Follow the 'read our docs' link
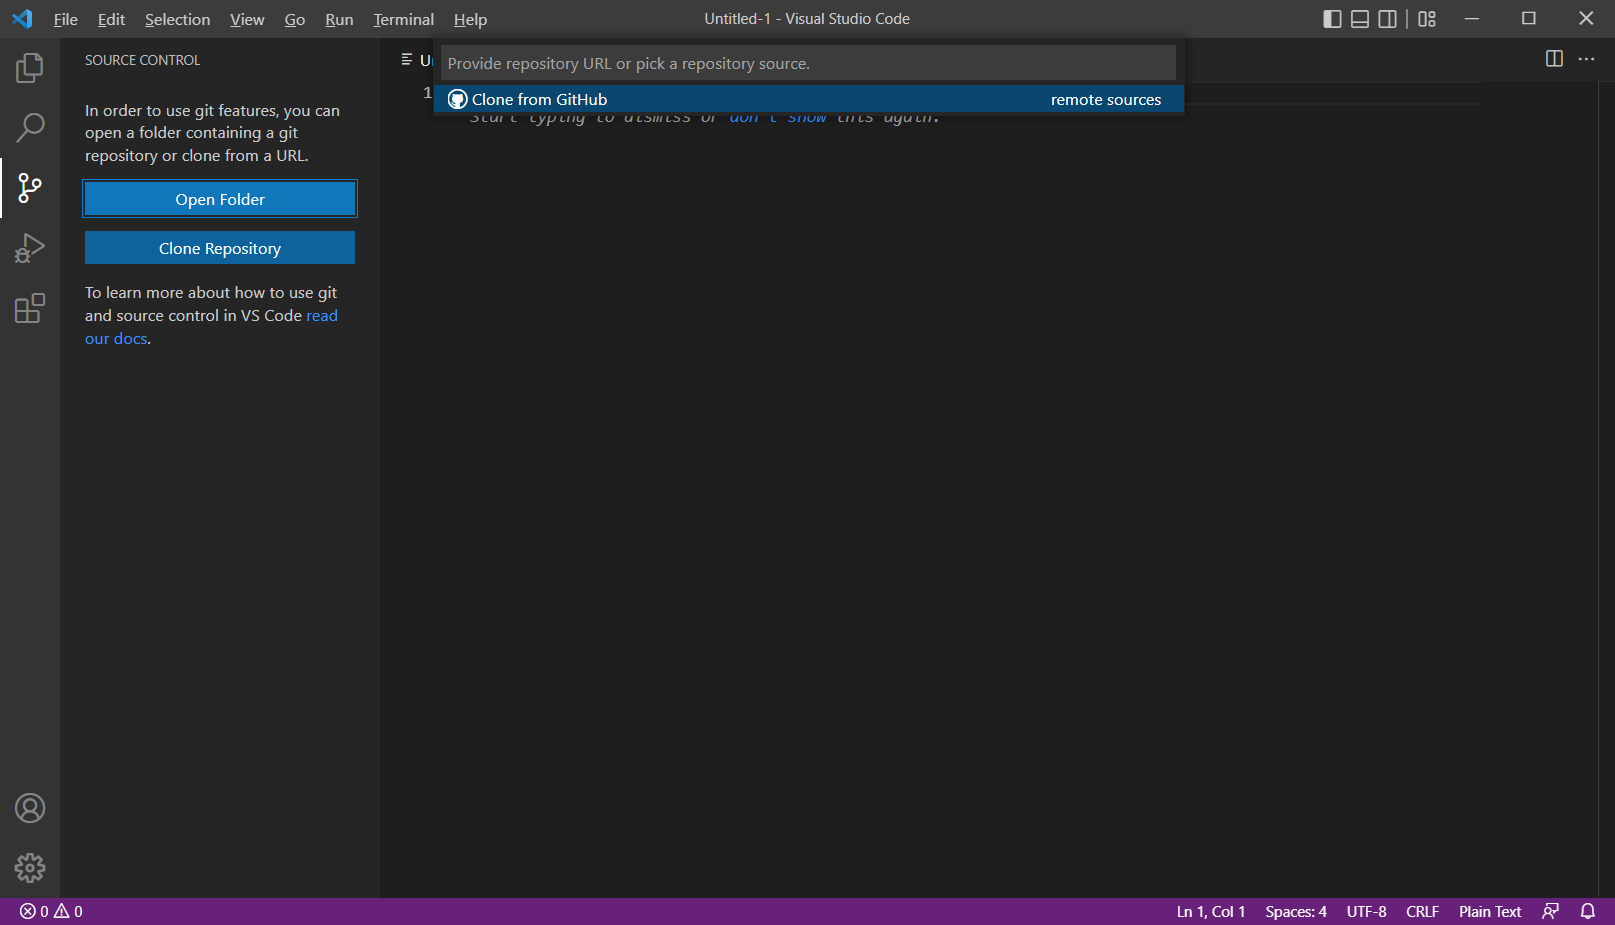The height and width of the screenshot is (925, 1615). (x=116, y=339)
